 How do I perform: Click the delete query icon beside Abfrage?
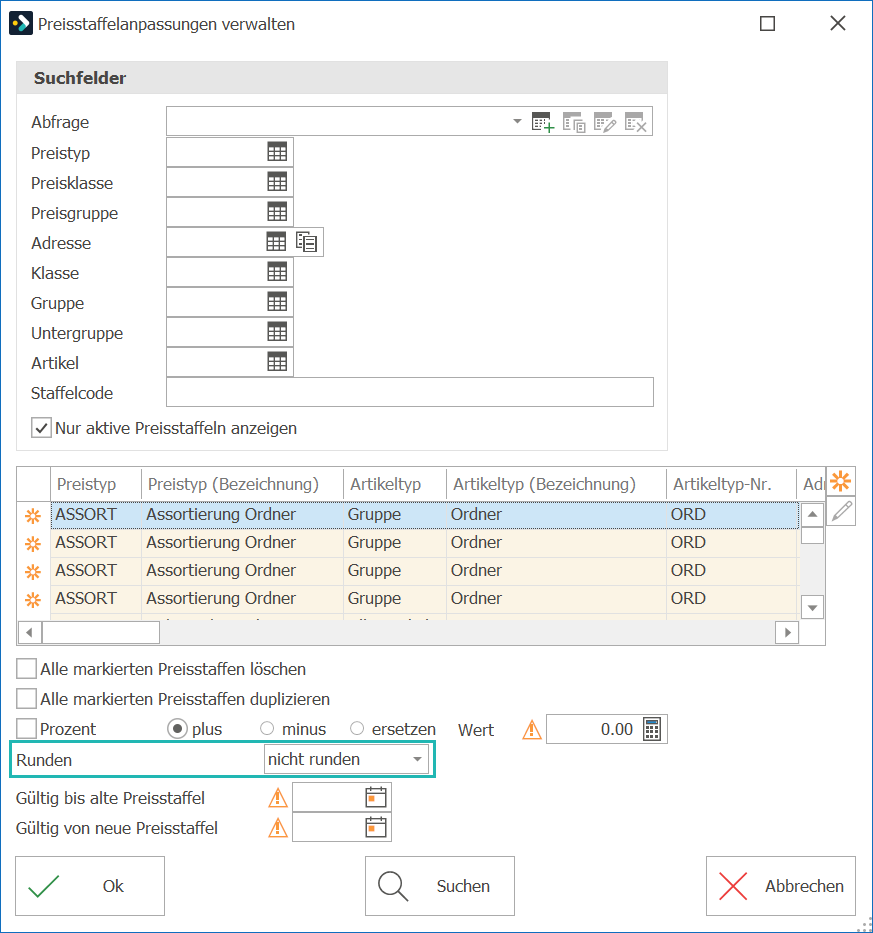[636, 122]
